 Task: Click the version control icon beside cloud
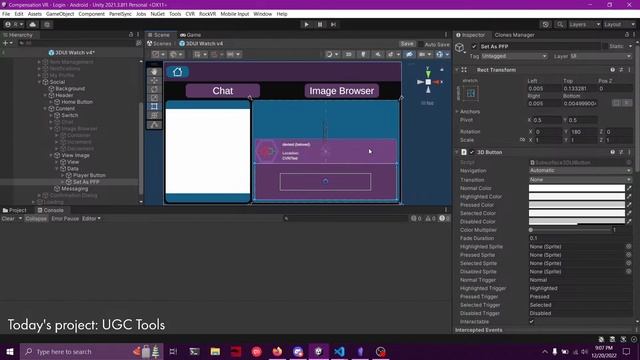(x=47, y=24)
